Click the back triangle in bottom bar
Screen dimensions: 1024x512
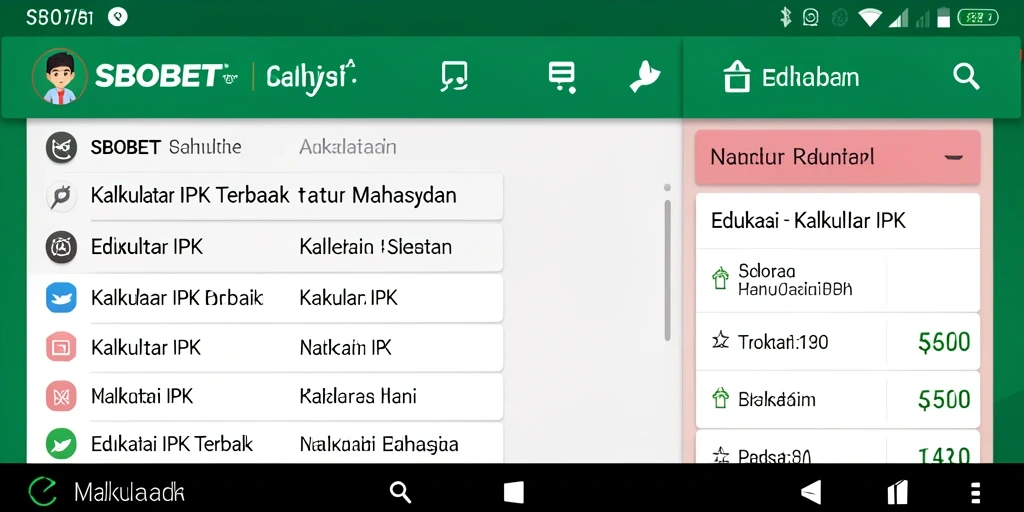point(810,492)
